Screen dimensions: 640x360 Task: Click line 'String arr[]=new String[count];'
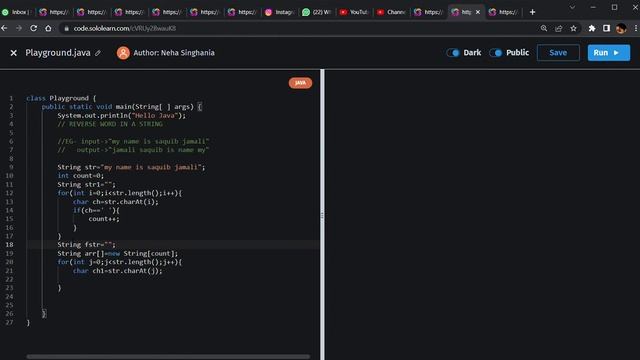coord(118,253)
